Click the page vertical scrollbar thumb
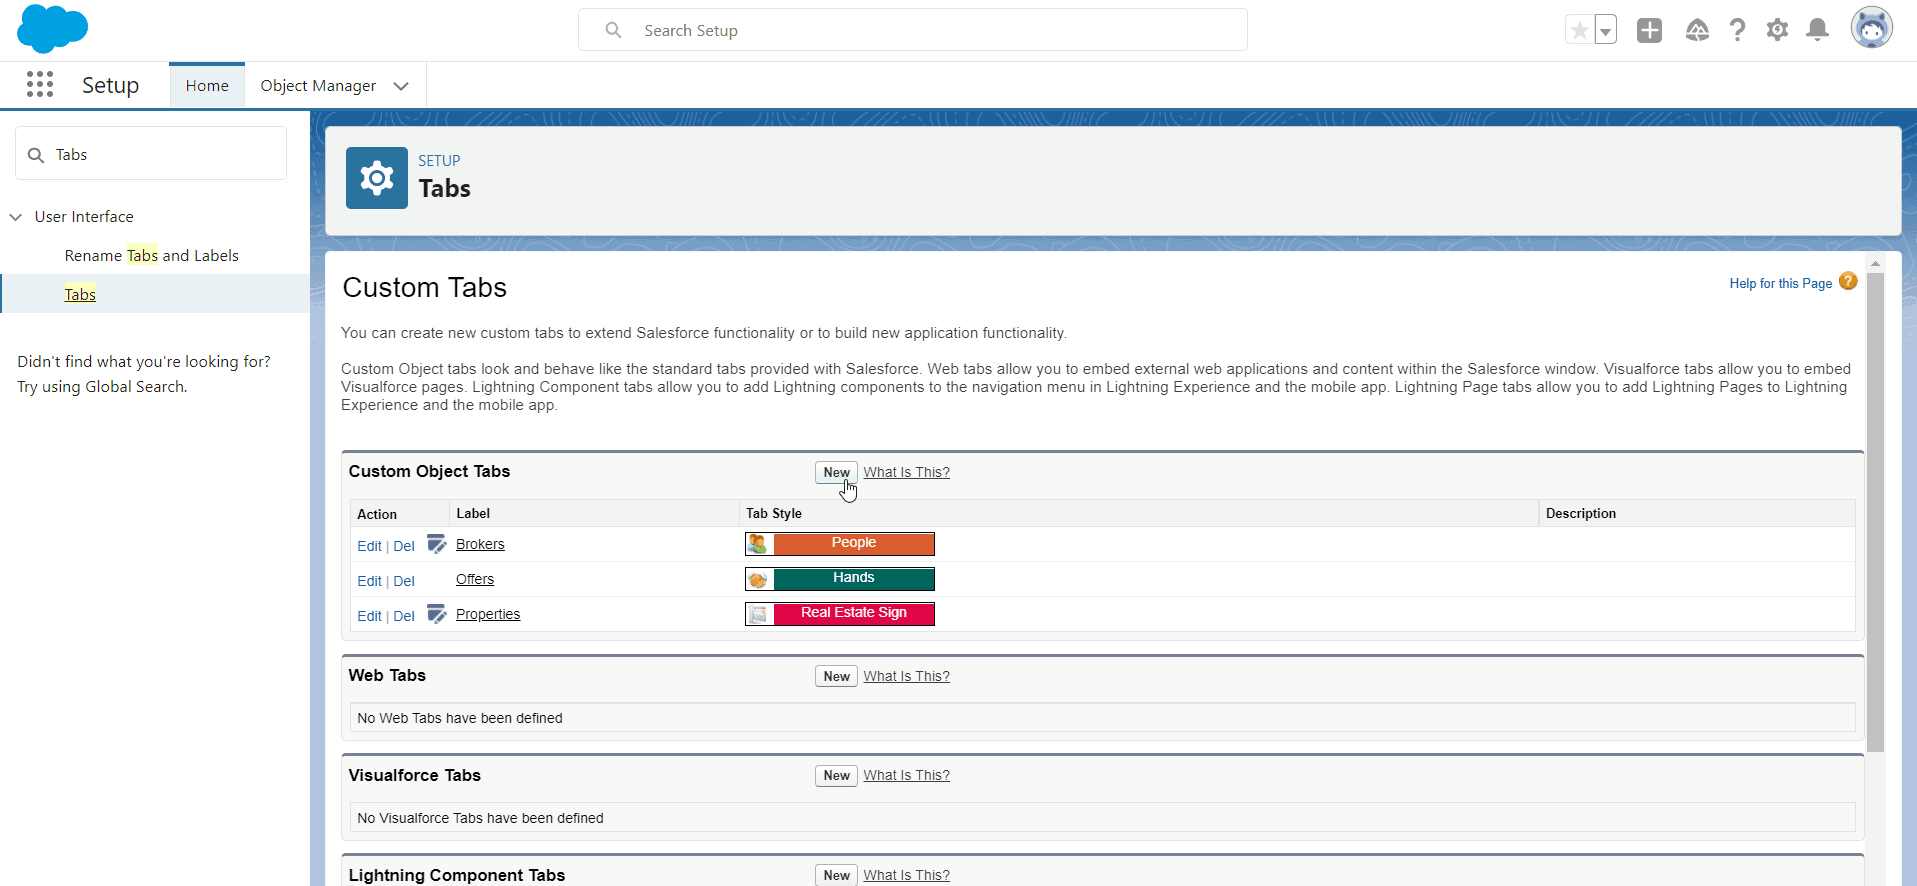 click(x=1875, y=512)
